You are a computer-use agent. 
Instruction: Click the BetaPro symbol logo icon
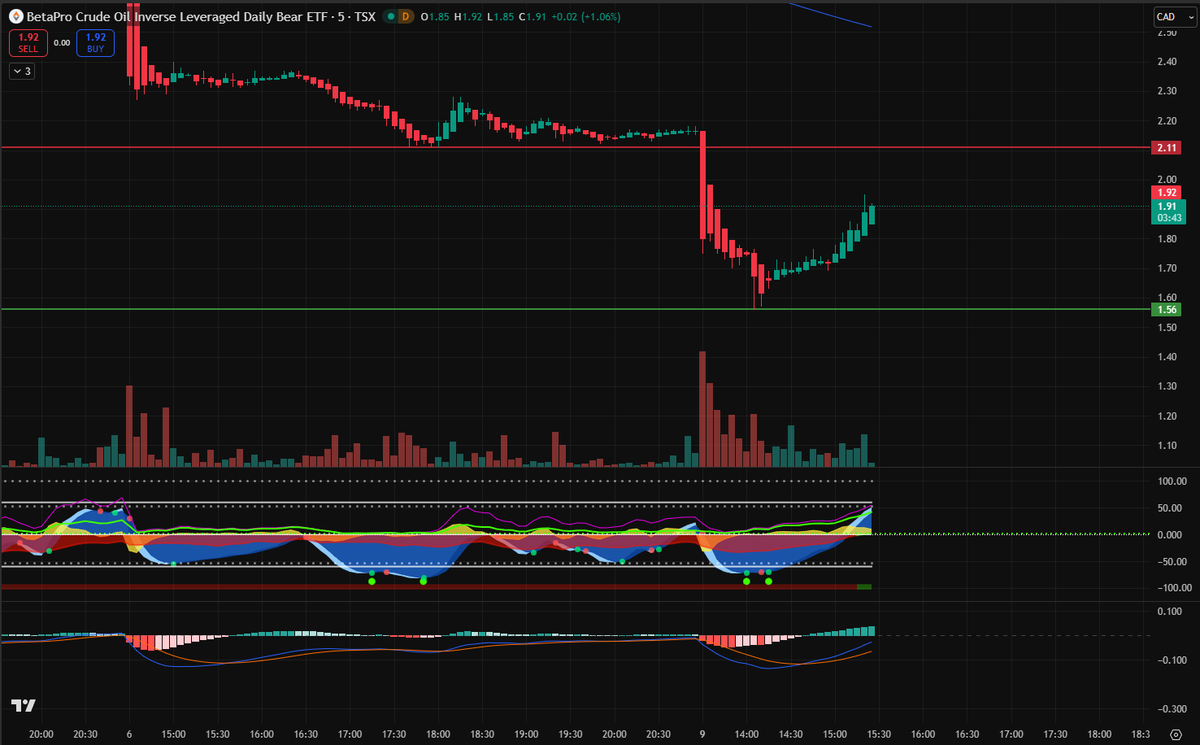click(16, 17)
